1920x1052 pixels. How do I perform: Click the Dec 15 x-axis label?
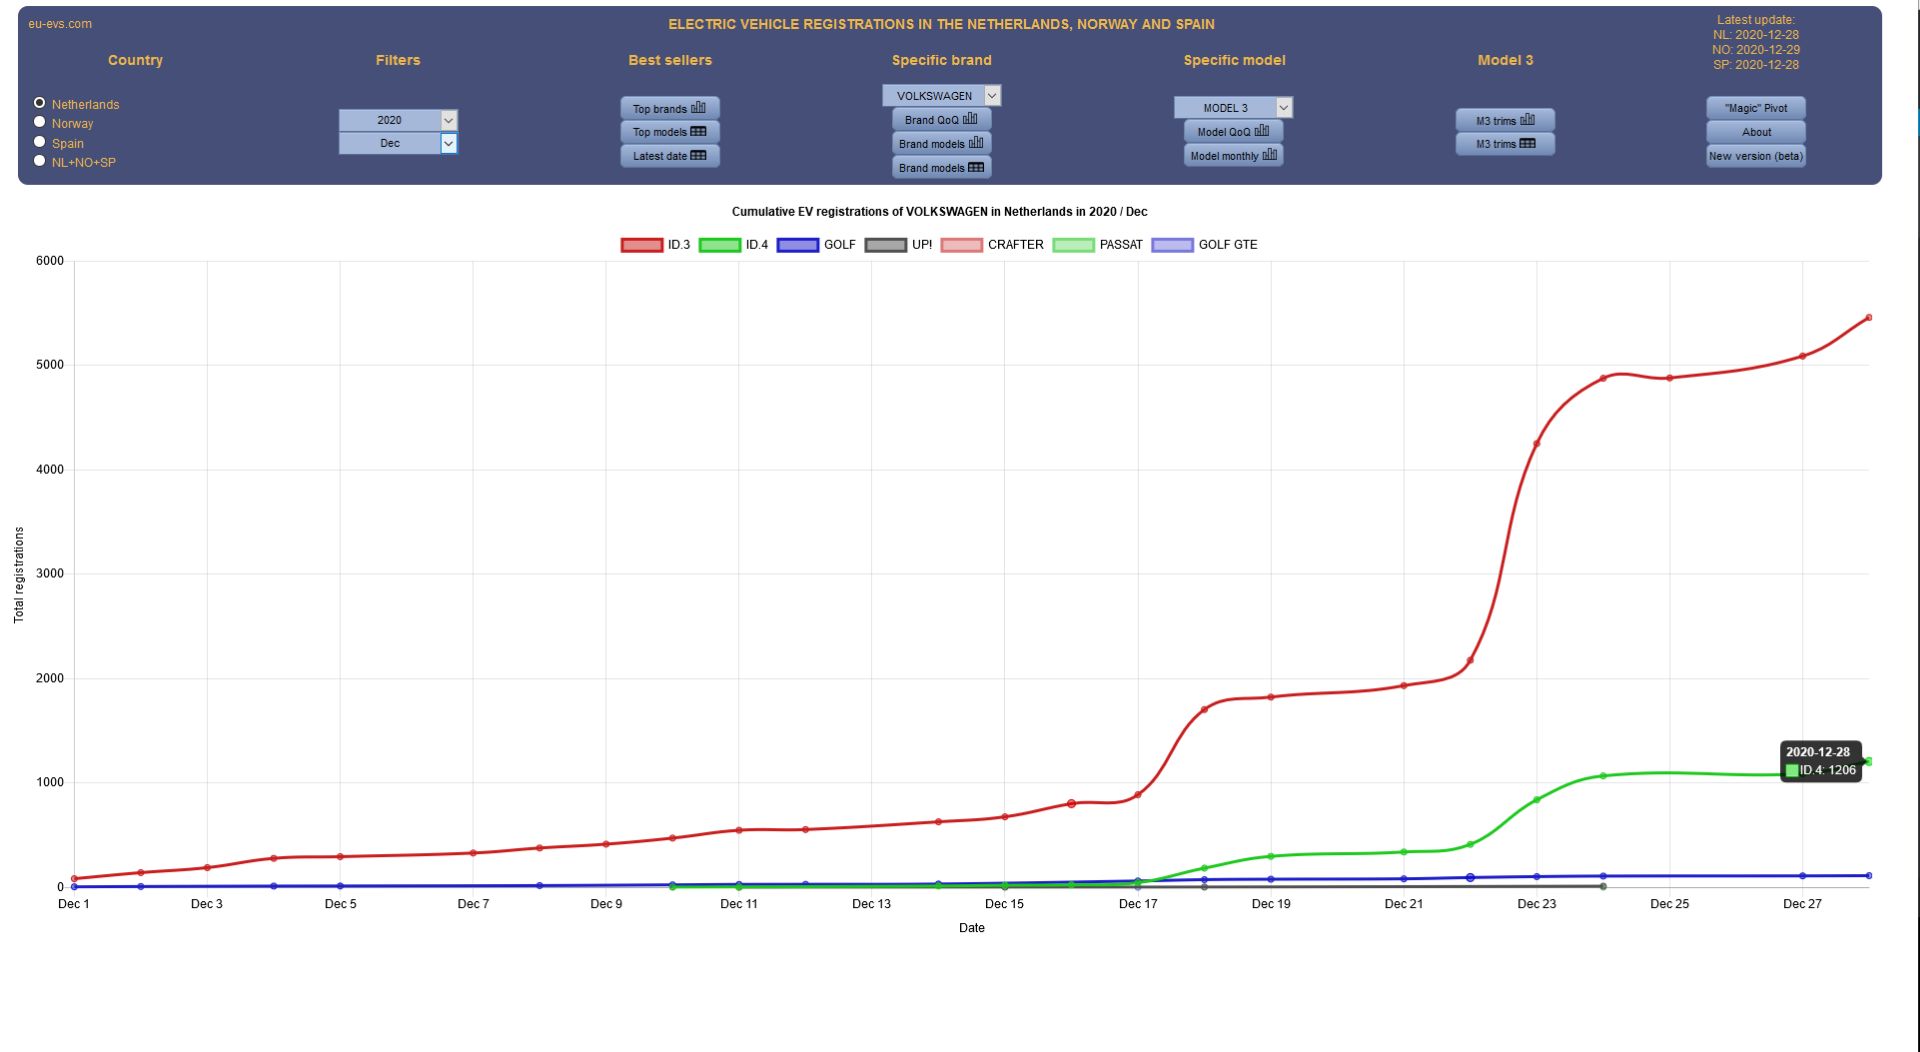click(1004, 904)
